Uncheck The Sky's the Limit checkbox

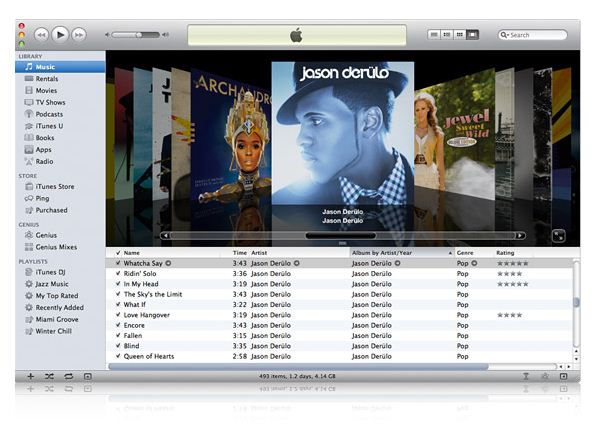click(118, 294)
